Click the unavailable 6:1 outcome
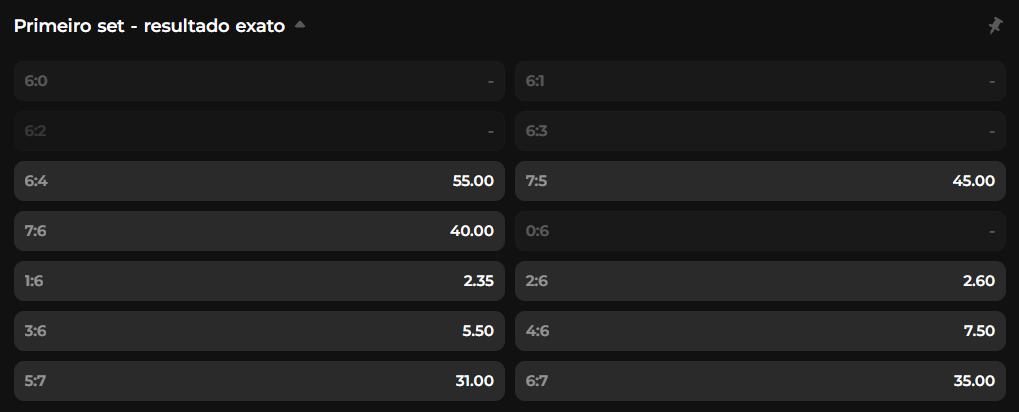The height and width of the screenshot is (412, 1019). point(760,81)
